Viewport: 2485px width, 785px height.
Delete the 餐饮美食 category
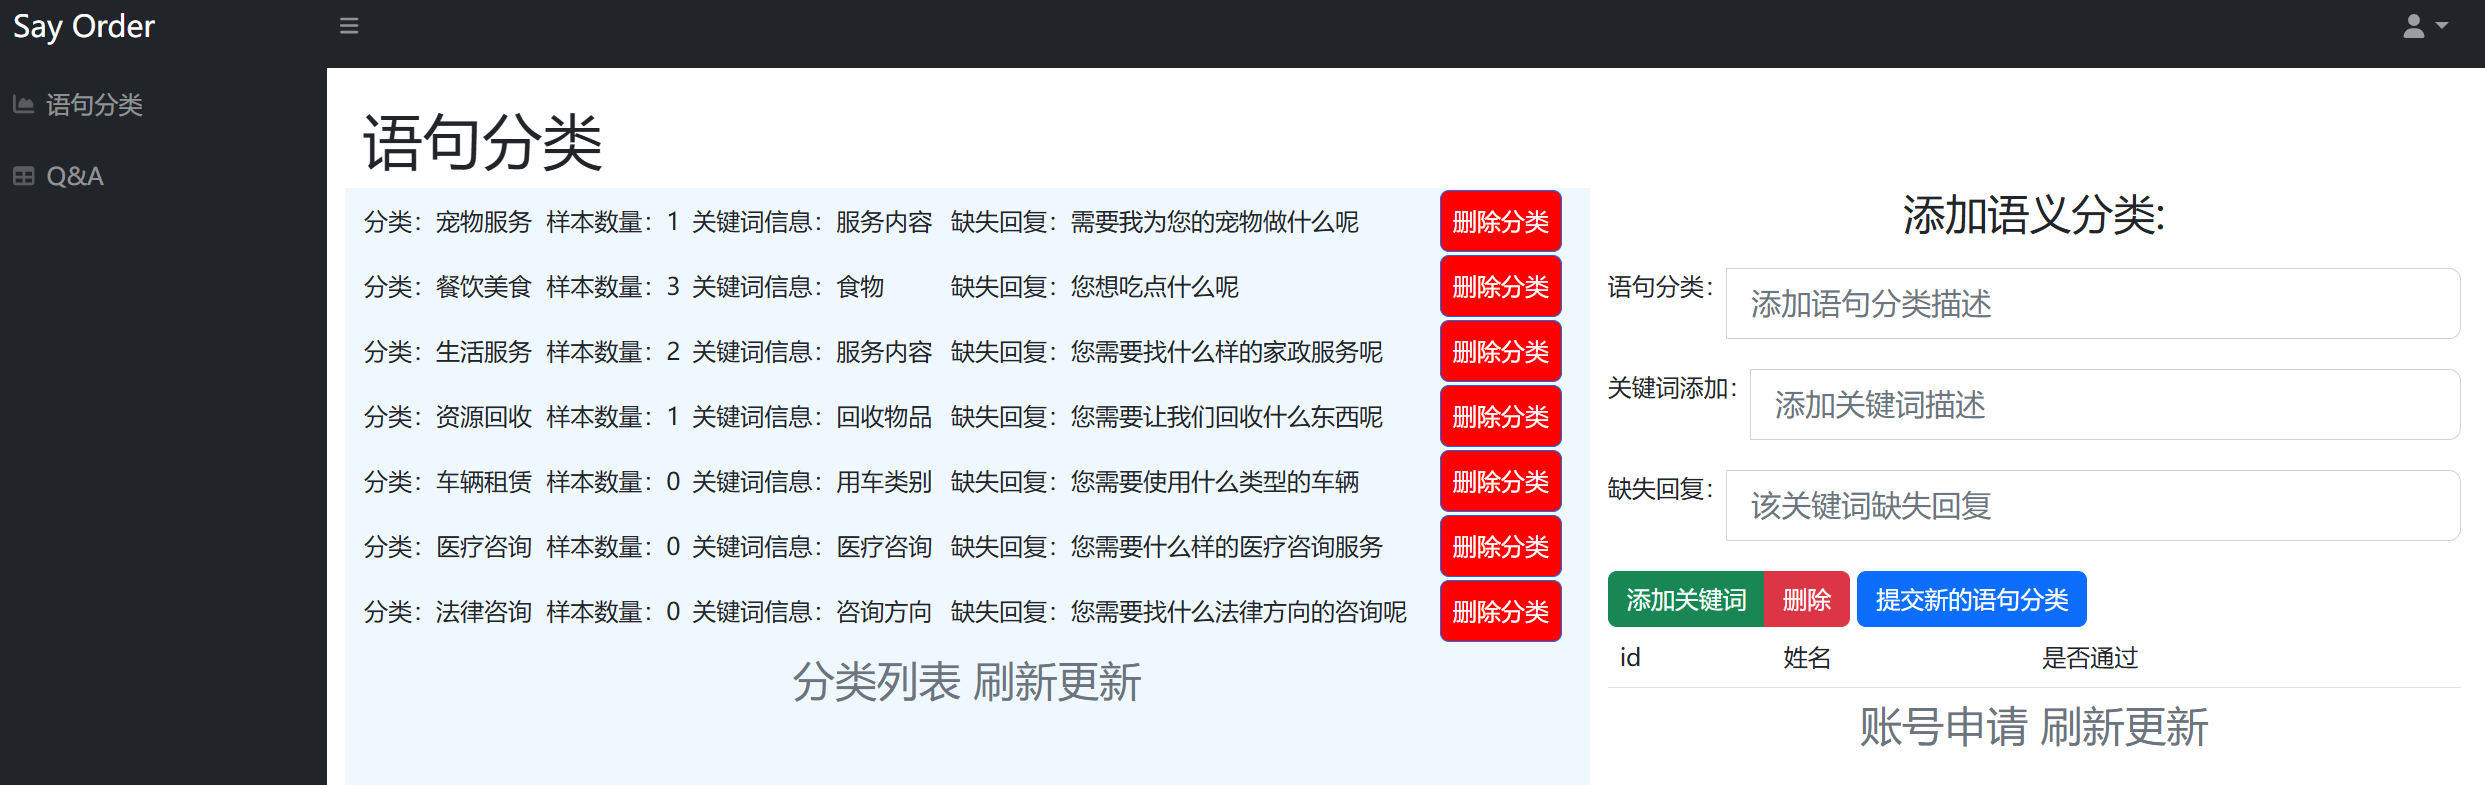pos(1500,286)
